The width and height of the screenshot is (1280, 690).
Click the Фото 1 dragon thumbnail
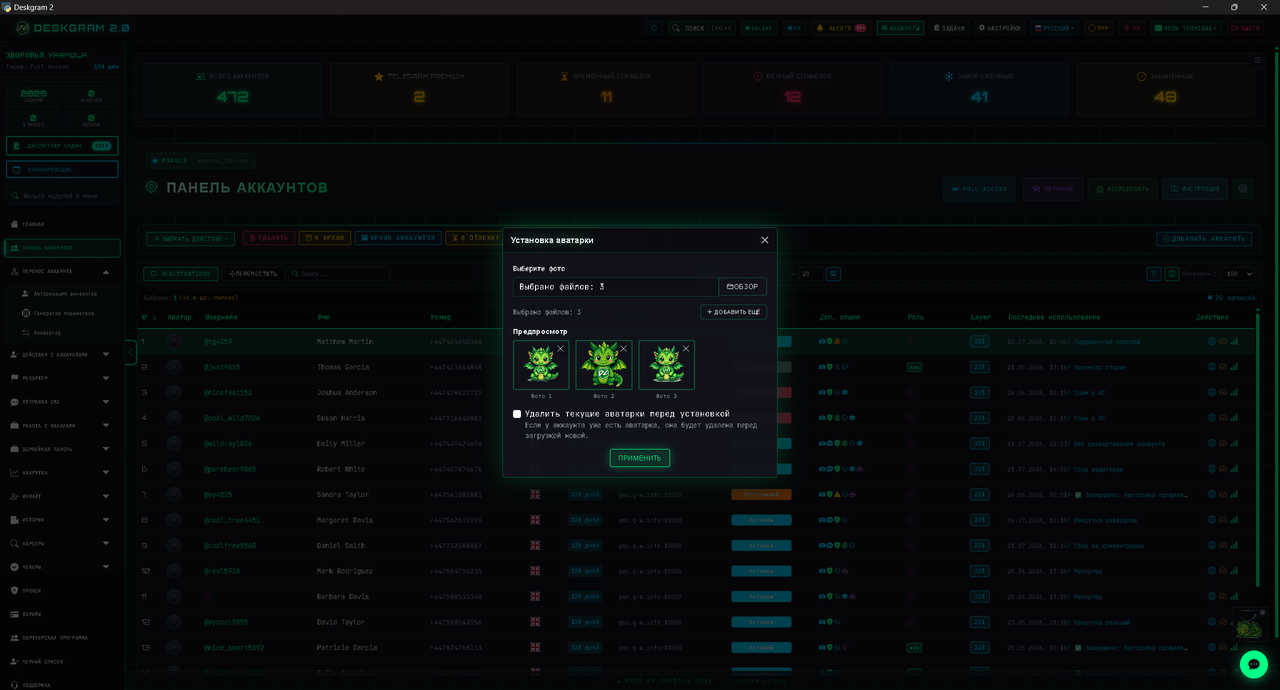(x=541, y=365)
